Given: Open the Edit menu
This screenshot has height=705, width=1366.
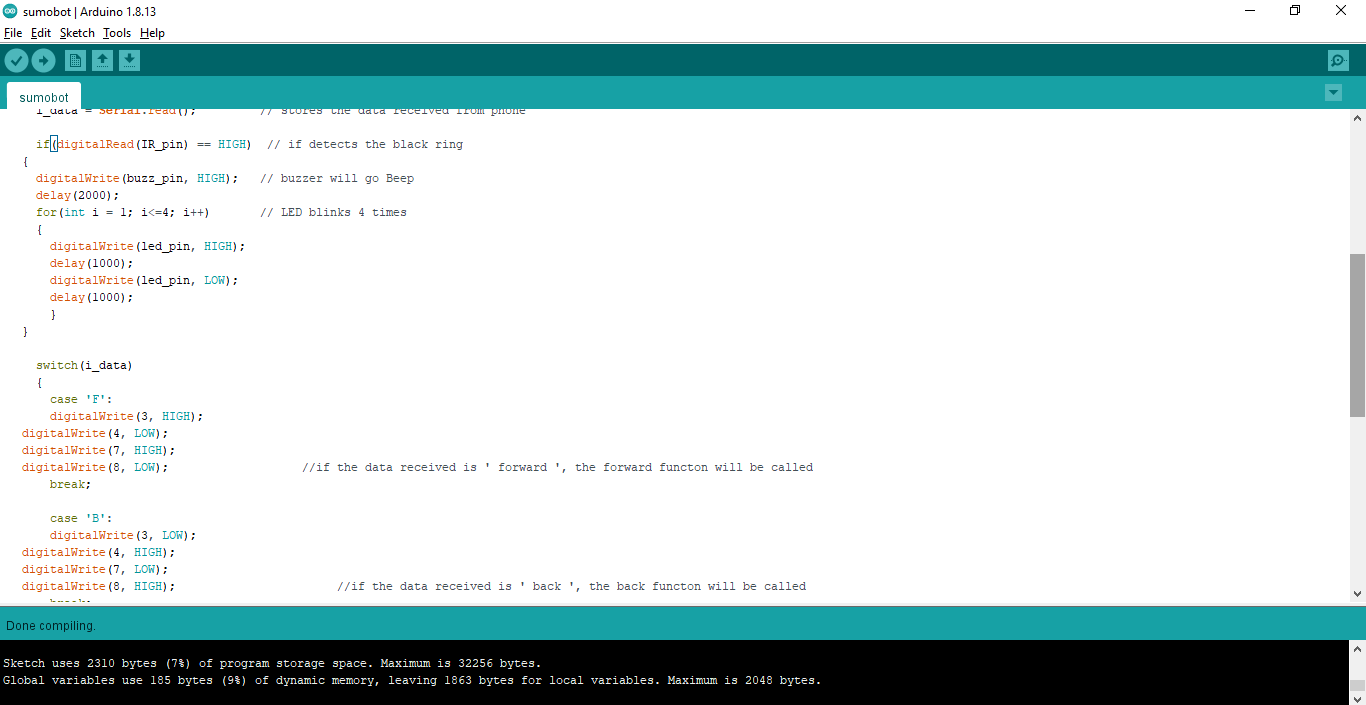Looking at the screenshot, I should click(x=41, y=33).
